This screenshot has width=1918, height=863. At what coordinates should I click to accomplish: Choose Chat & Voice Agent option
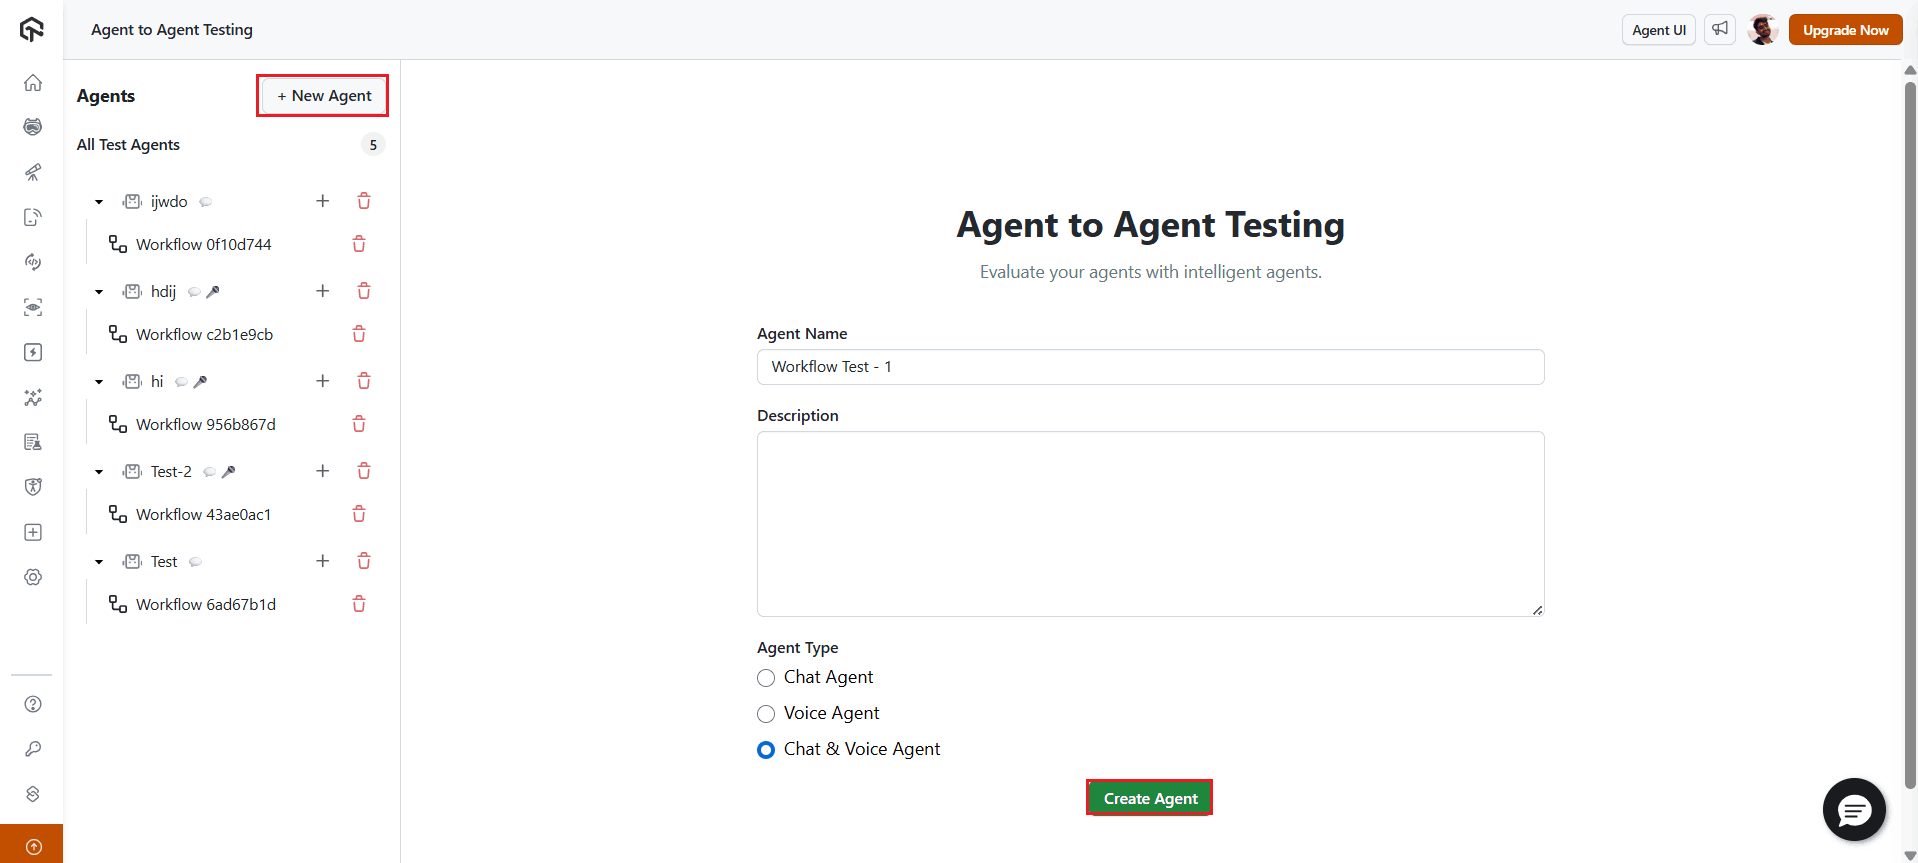tap(765, 749)
